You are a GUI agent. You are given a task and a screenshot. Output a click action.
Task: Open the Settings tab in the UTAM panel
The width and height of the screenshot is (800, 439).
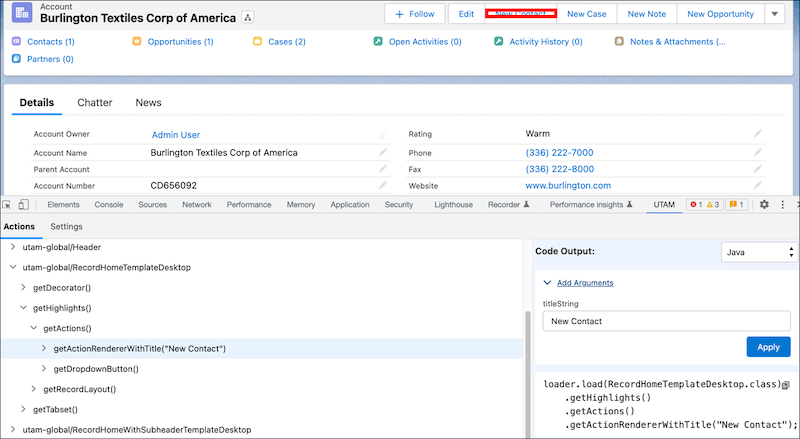pos(67,226)
